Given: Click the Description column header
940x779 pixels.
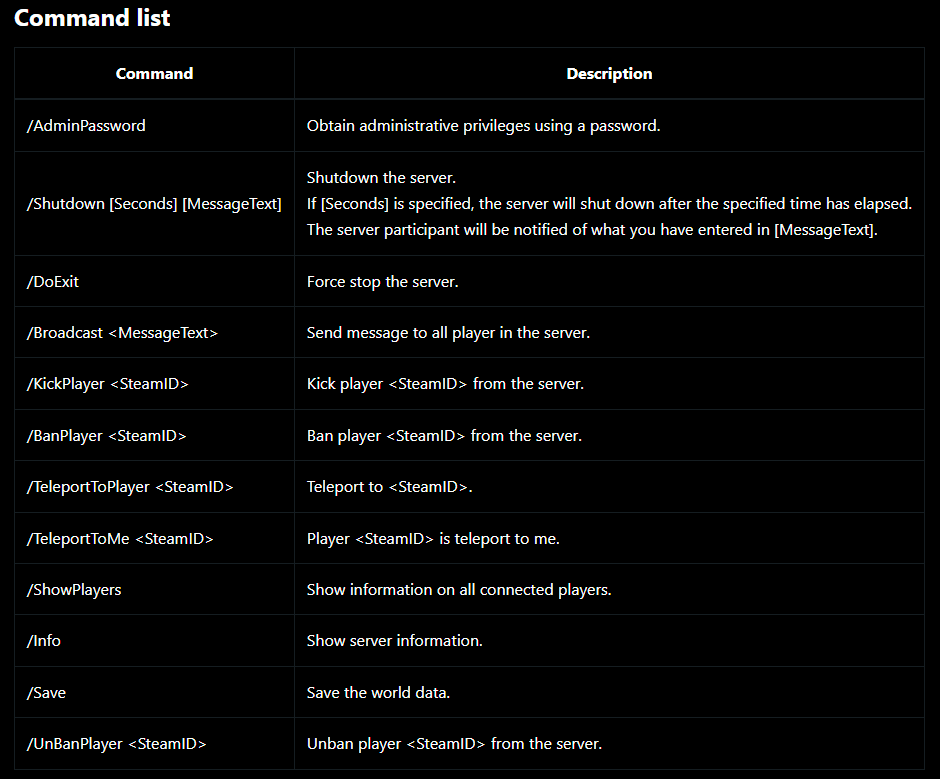Looking at the screenshot, I should (x=609, y=73).
